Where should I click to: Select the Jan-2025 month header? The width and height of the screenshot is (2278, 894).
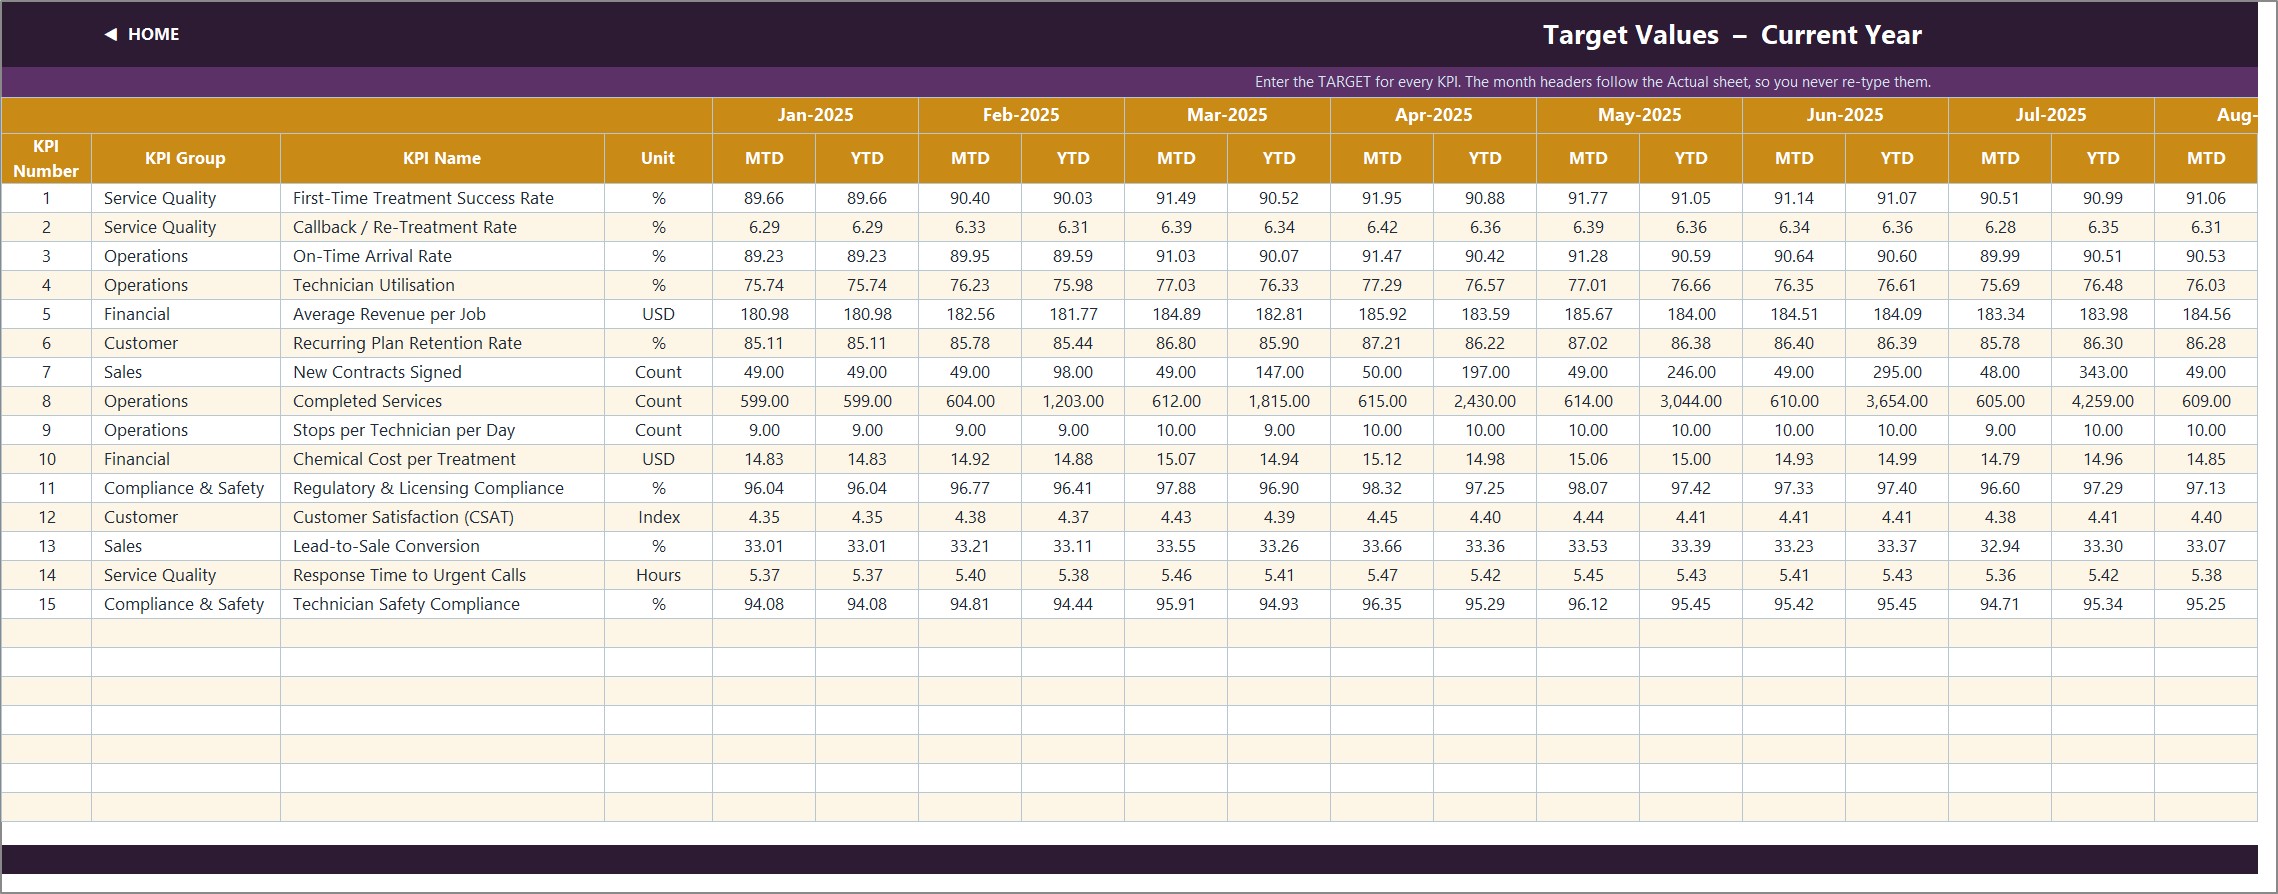tap(815, 115)
